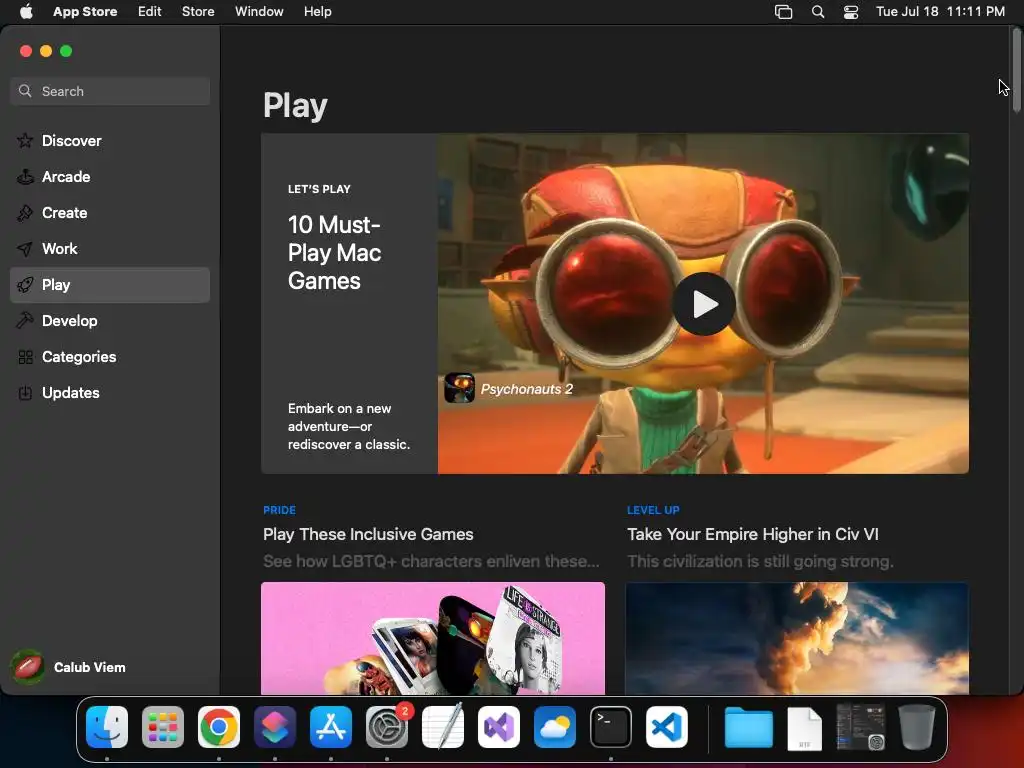1024x768 pixels.
Task: Open Visual Studio purple icon in Dock
Action: (499, 727)
